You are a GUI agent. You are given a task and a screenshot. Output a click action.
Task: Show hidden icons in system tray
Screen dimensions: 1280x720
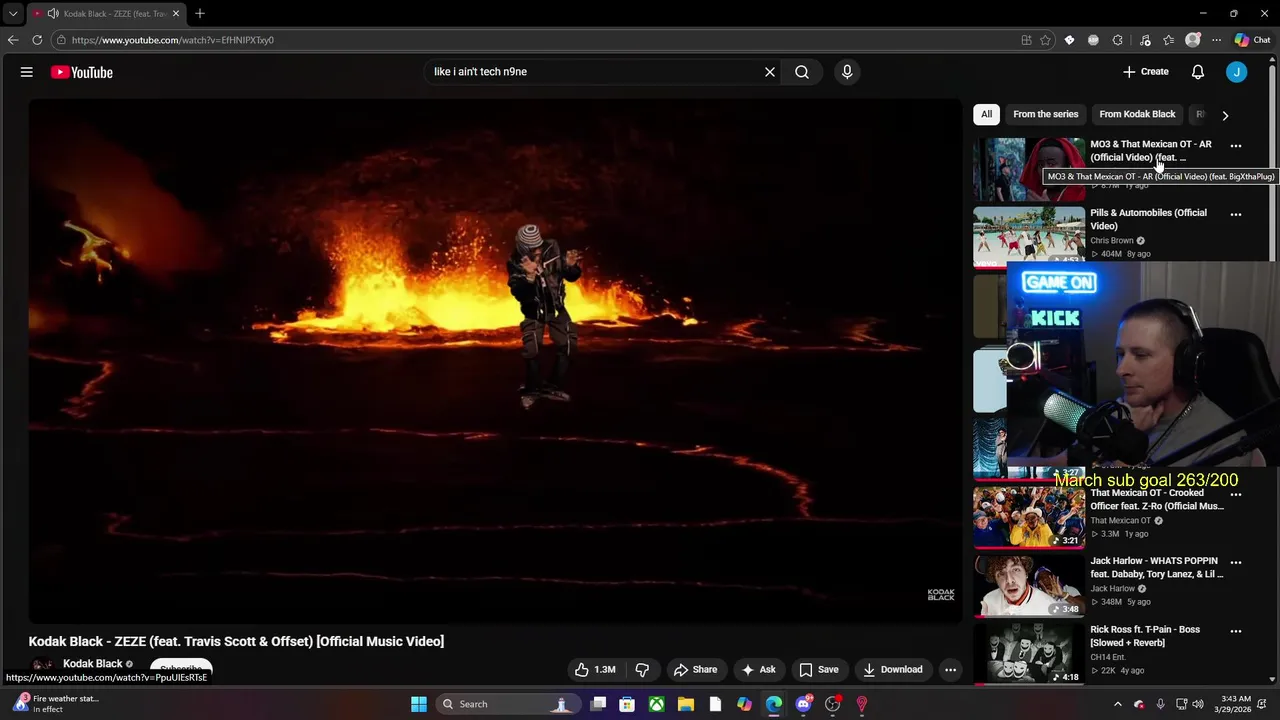click(x=1118, y=704)
